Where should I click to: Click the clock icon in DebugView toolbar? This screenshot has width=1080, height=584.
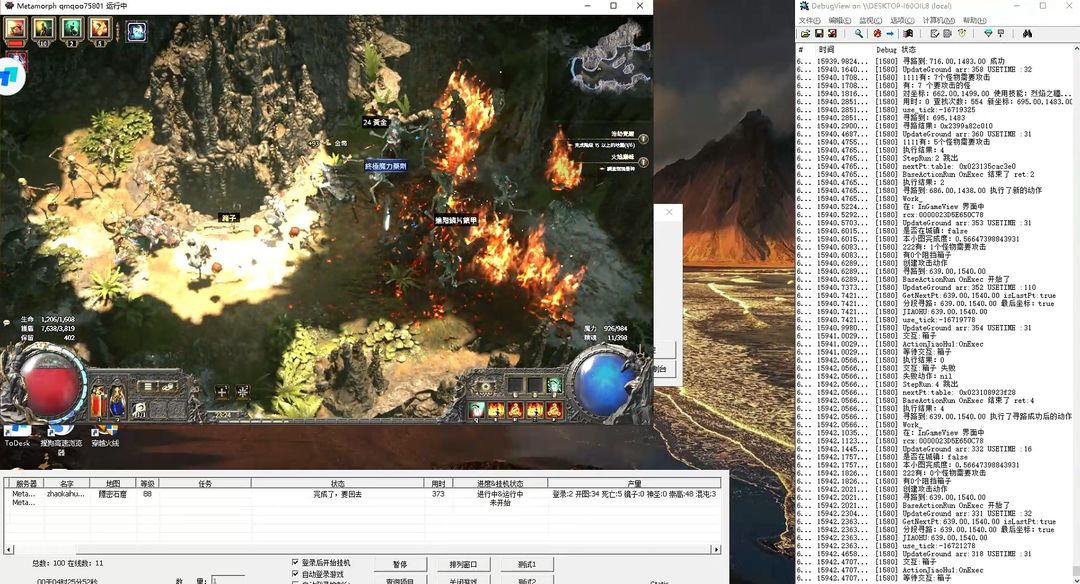962,33
